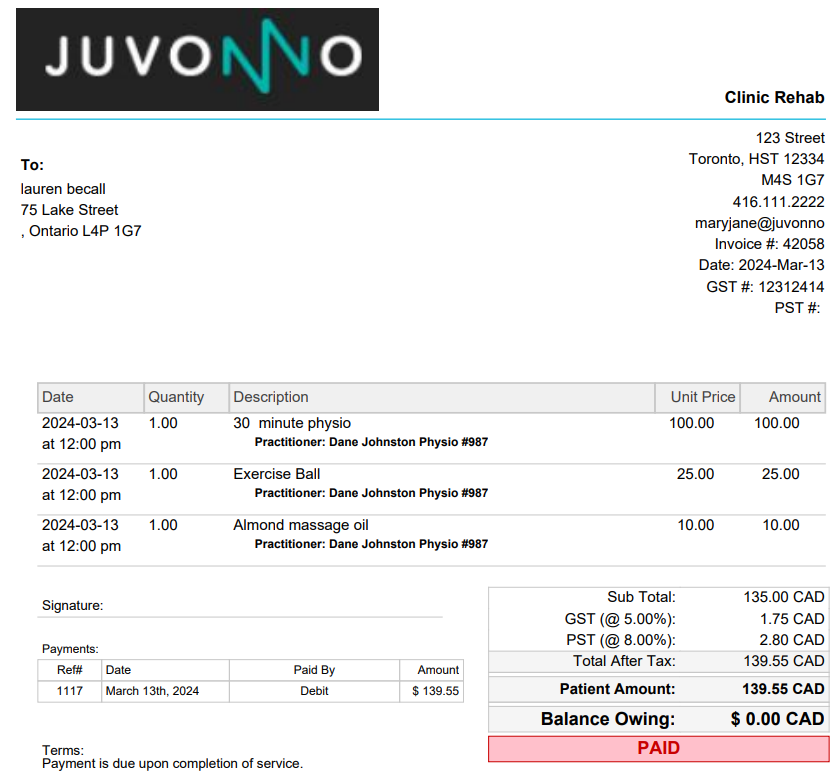The image size is (840, 771).
Task: Select '30 minute physio' description
Action: pyautogui.click(x=292, y=423)
